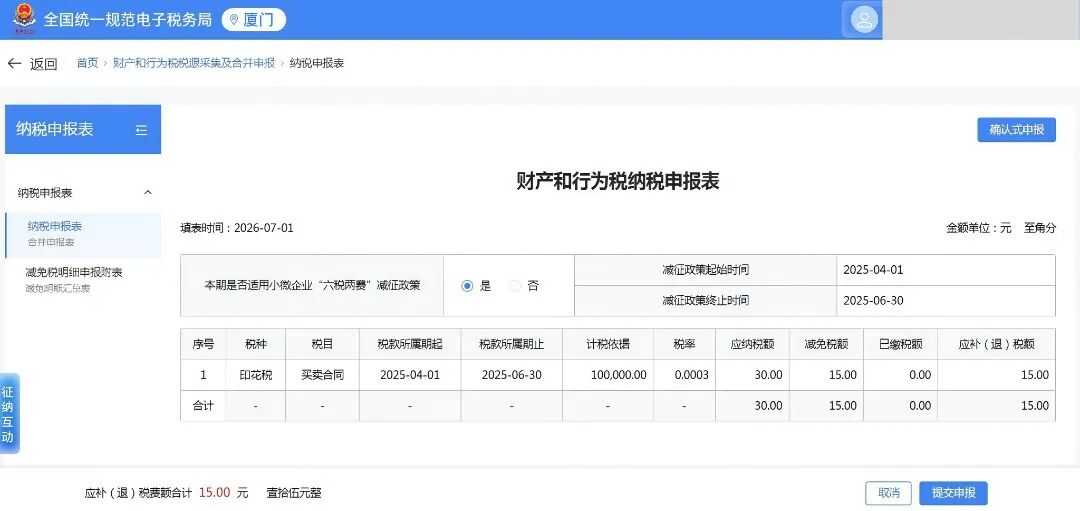Click the 财产和行为税纳税申报表 title

click(618, 182)
